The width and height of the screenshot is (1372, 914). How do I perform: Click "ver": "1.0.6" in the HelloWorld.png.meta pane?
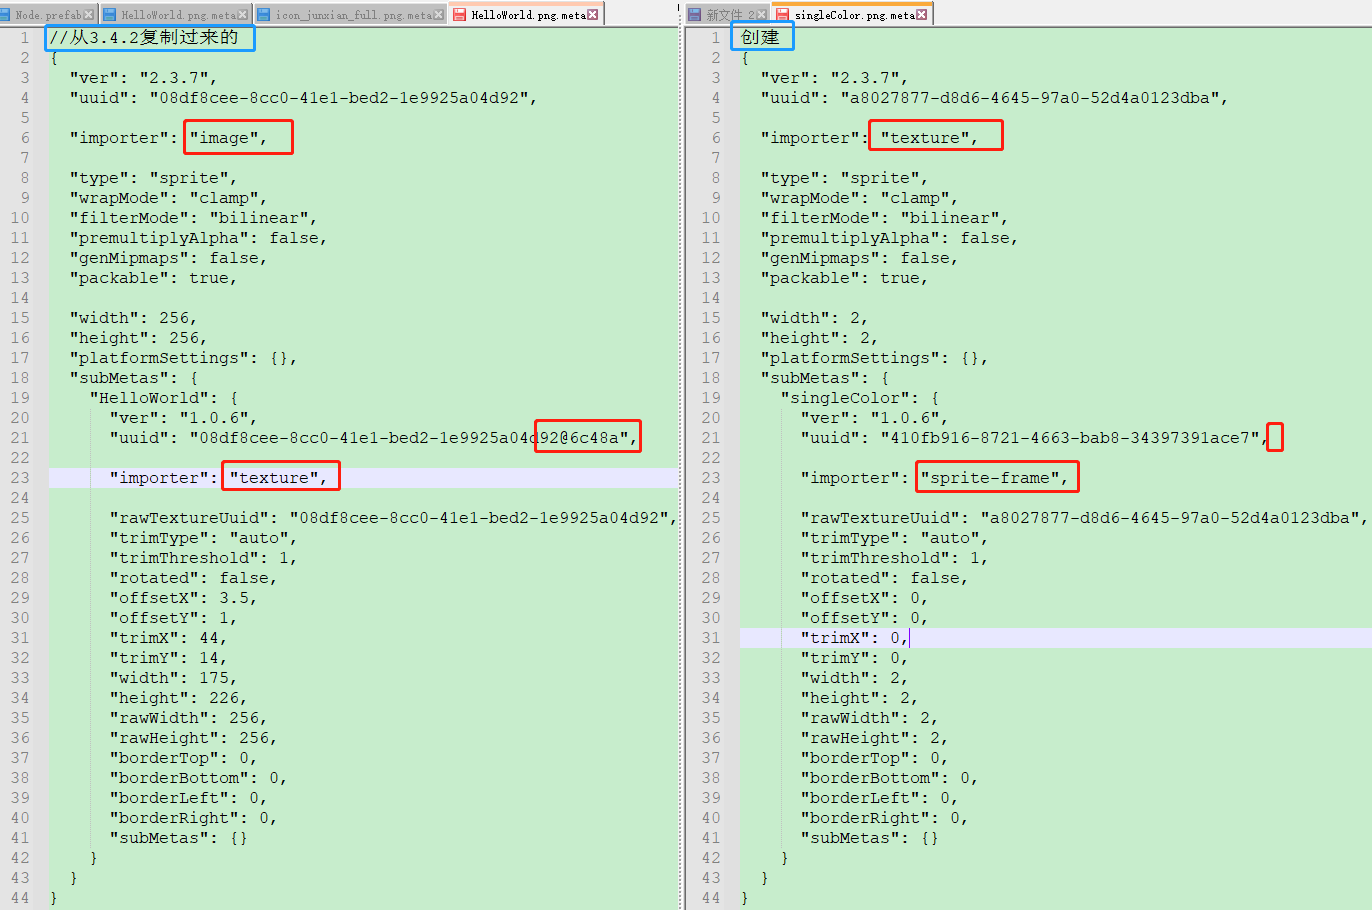click(184, 418)
